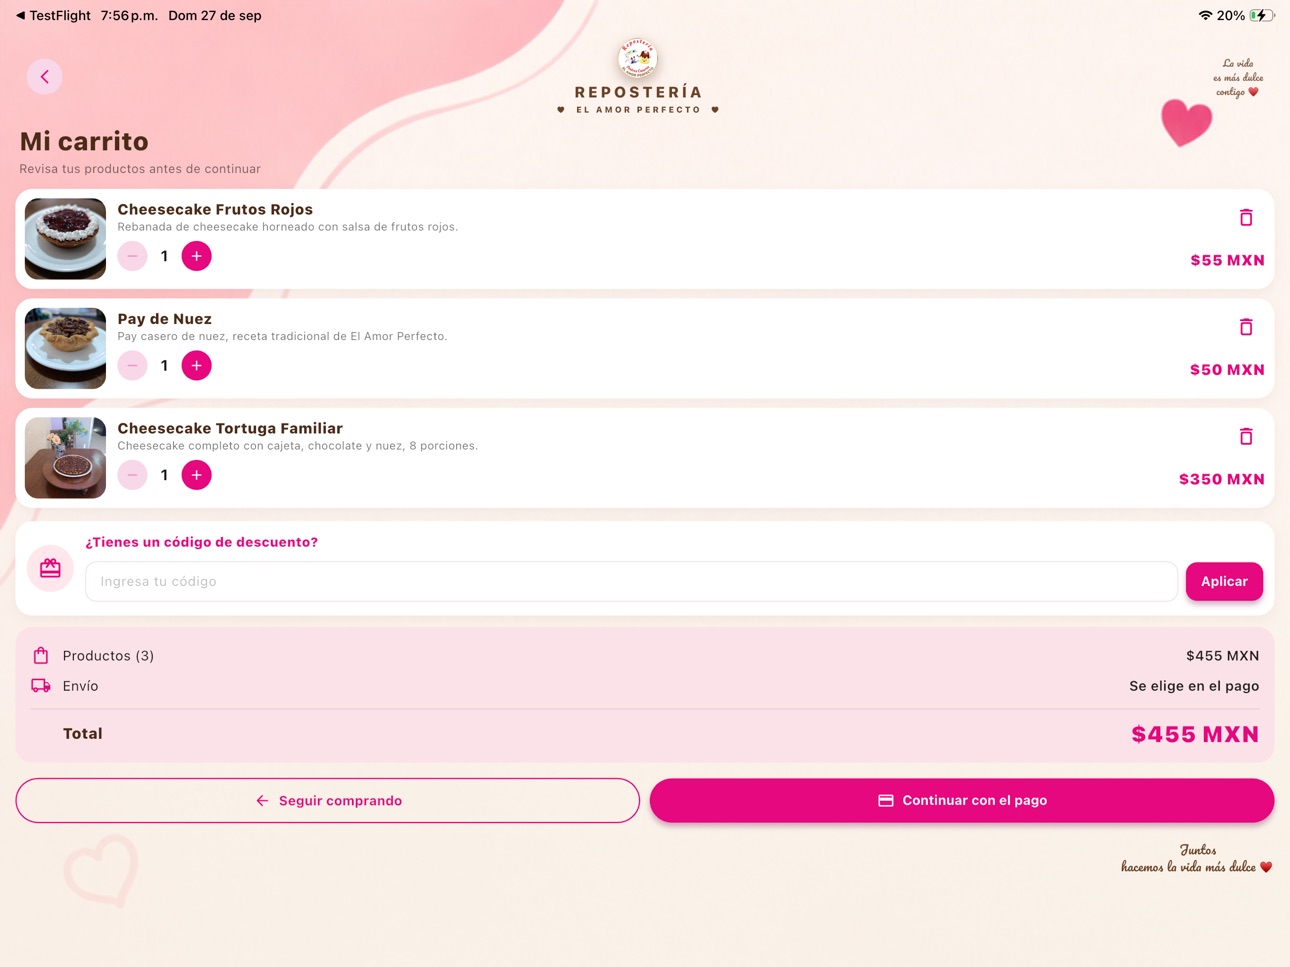Tap the shopping bag Productos icon

point(41,656)
